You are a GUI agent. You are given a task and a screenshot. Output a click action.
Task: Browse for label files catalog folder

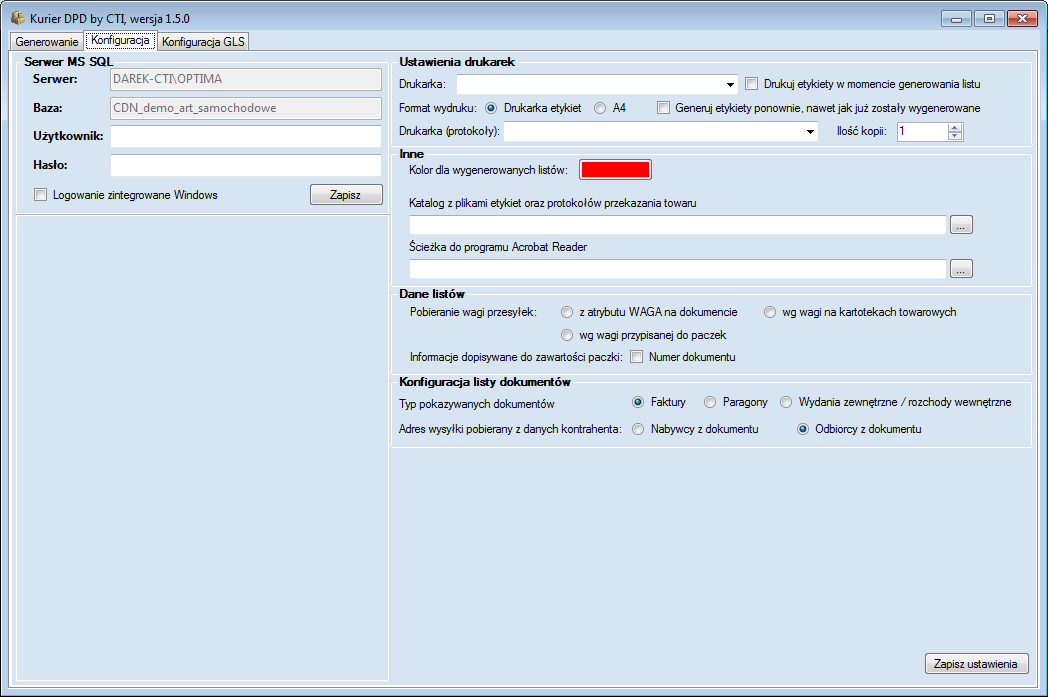click(x=961, y=225)
